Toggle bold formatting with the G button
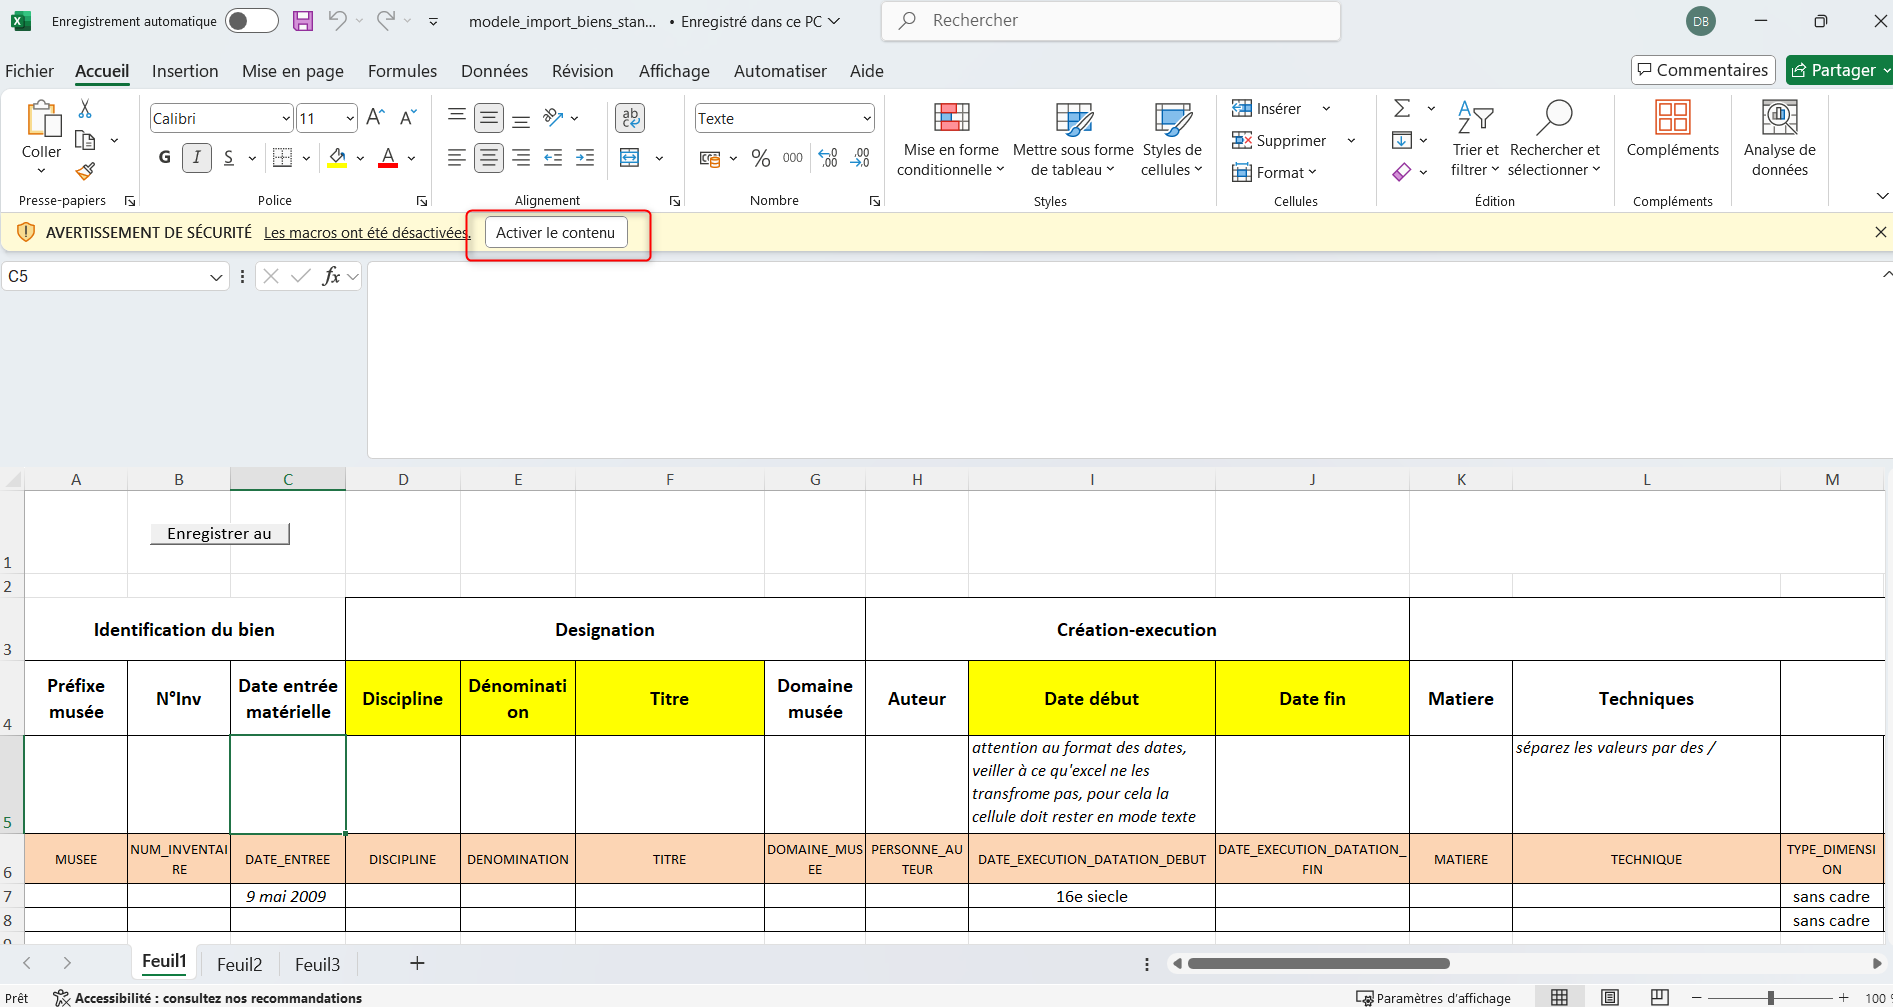 pyautogui.click(x=165, y=158)
